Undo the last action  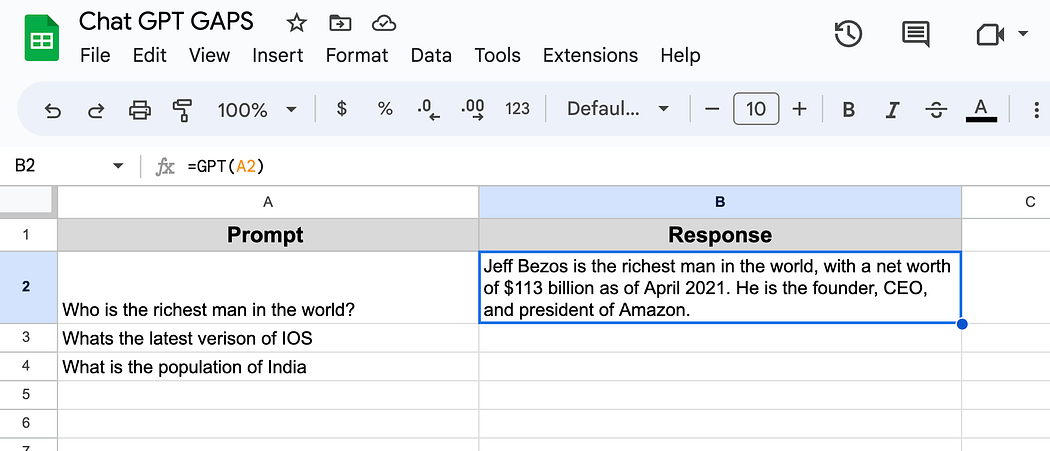[x=52, y=109]
